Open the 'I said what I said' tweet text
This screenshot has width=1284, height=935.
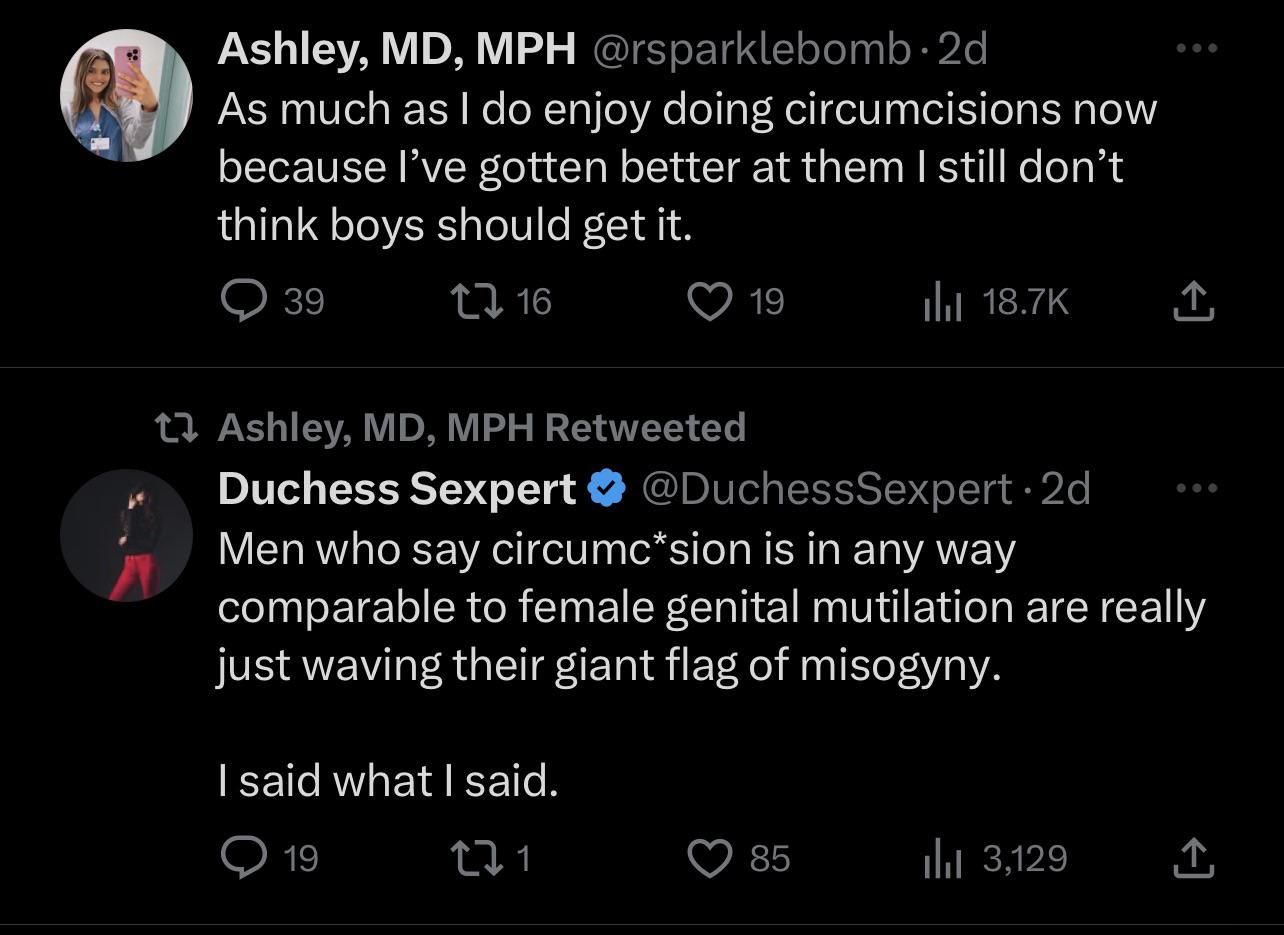(388, 780)
